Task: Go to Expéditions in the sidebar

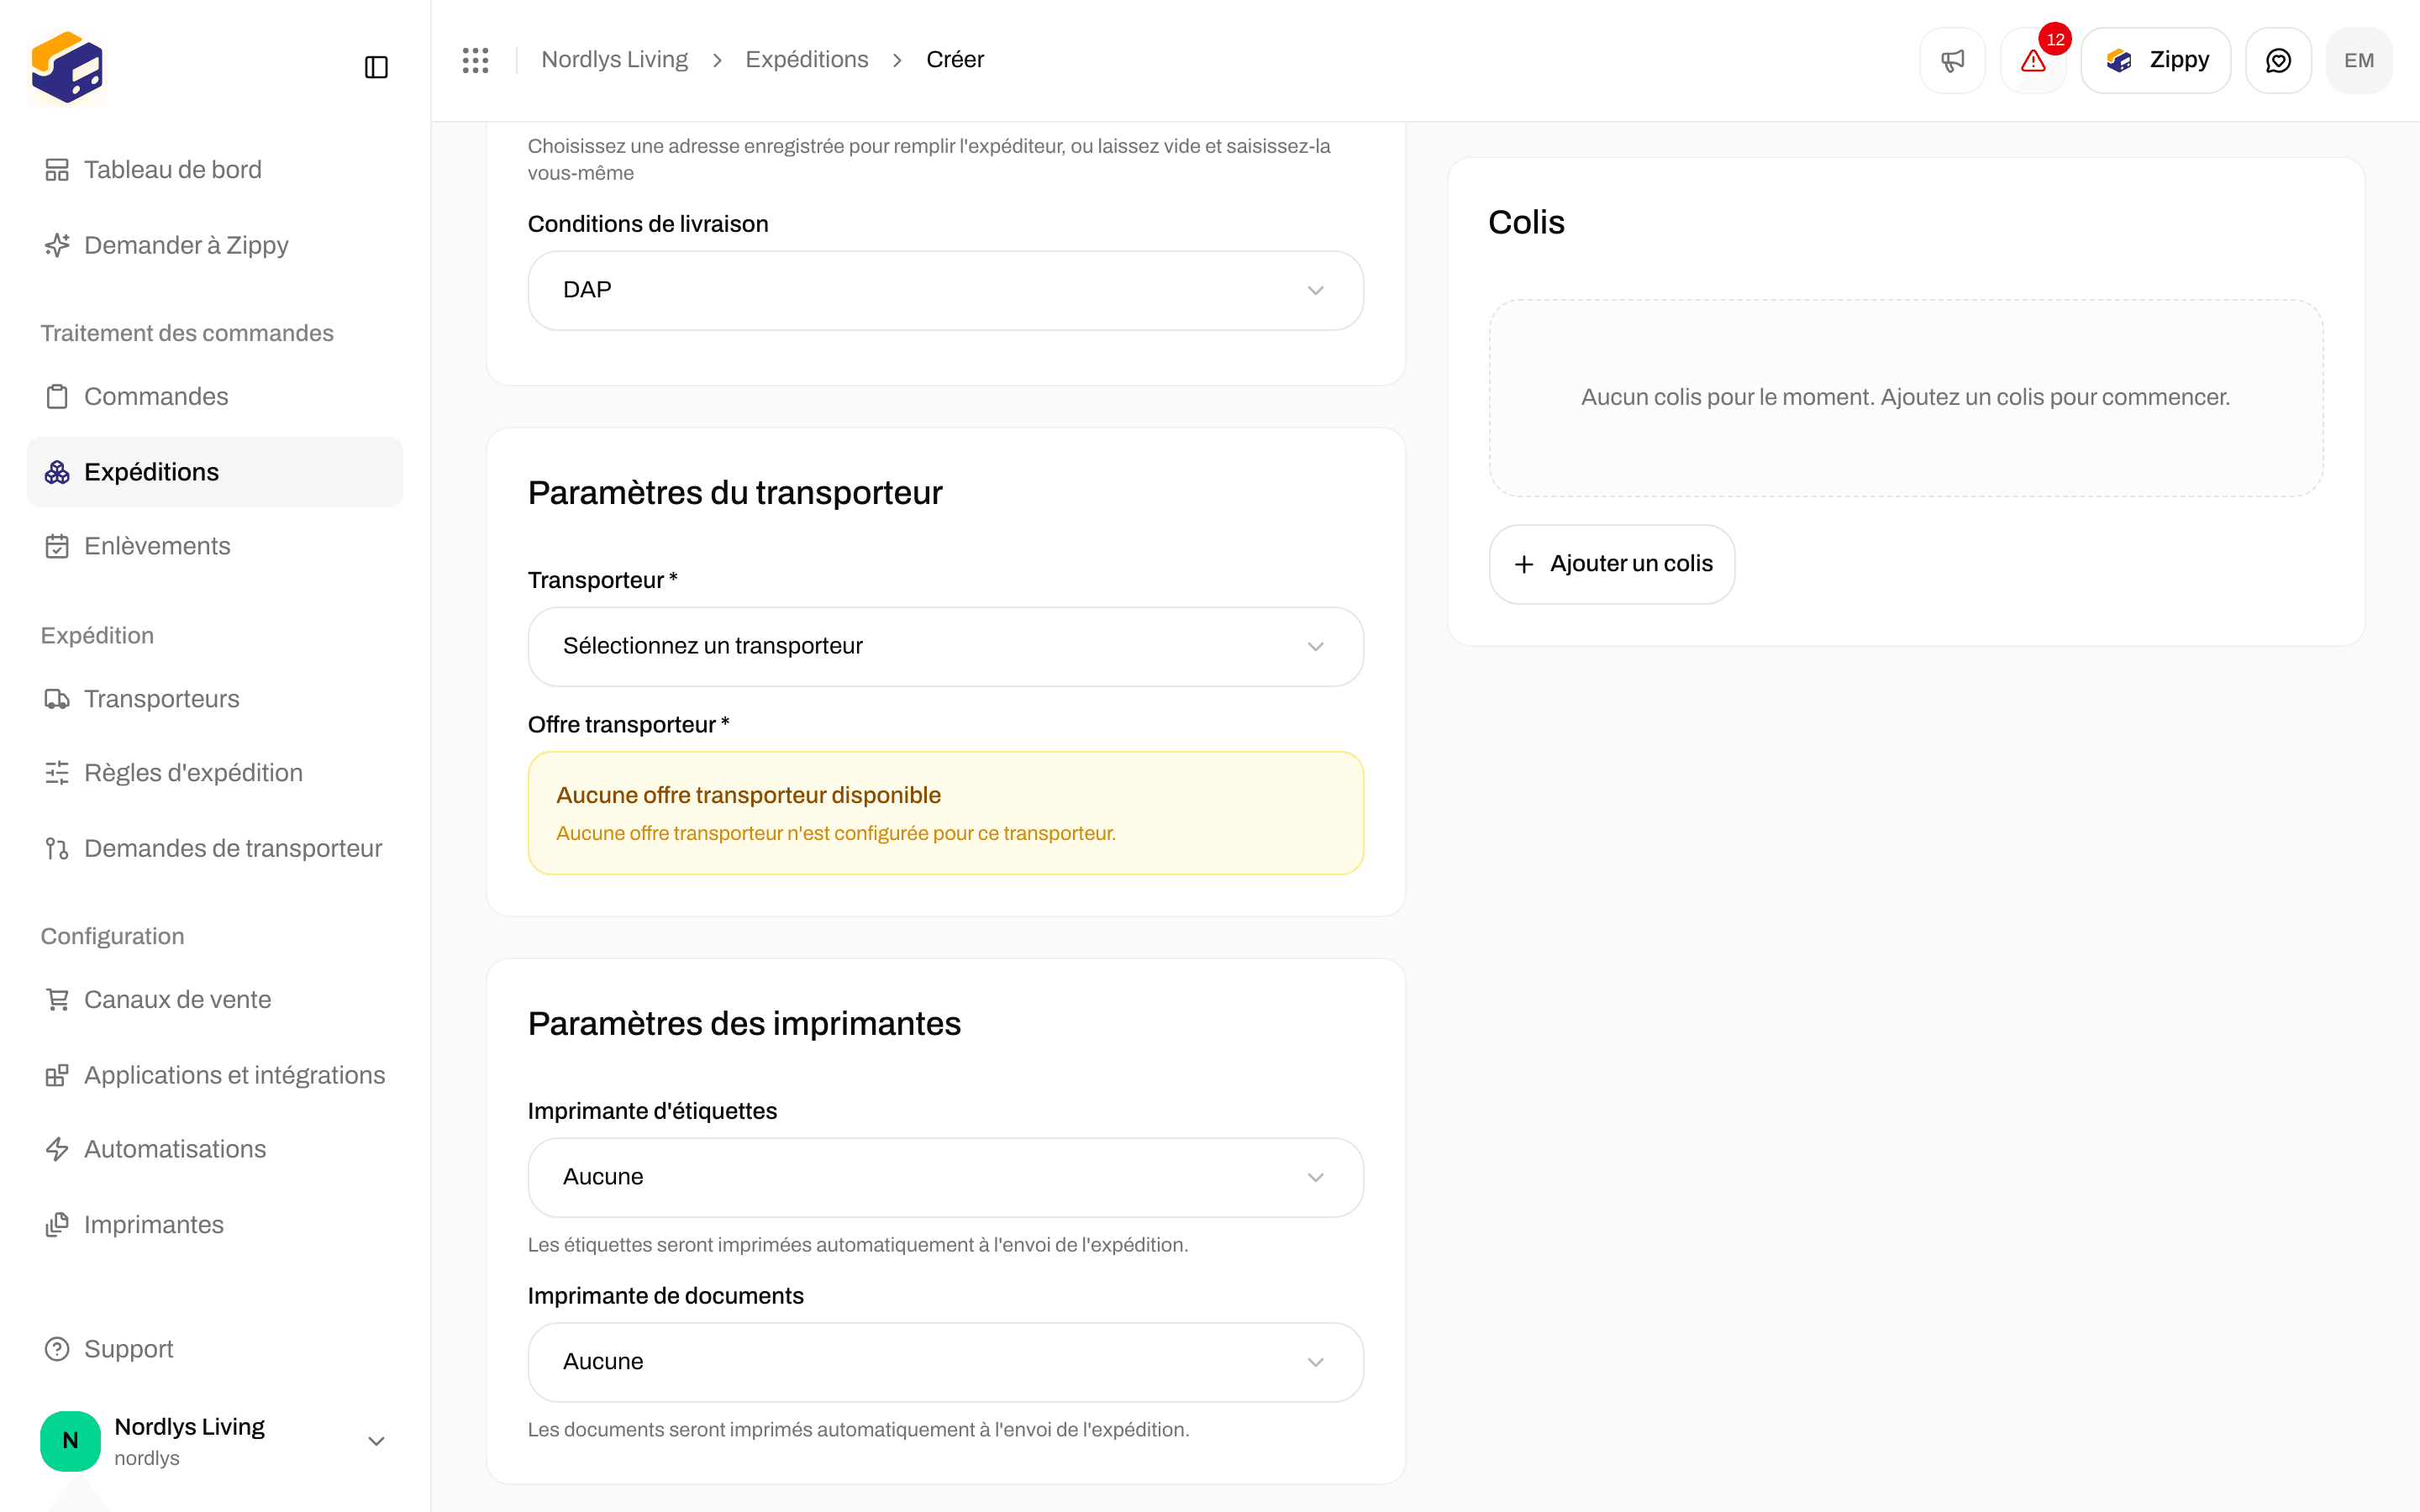Action: pyautogui.click(x=214, y=472)
